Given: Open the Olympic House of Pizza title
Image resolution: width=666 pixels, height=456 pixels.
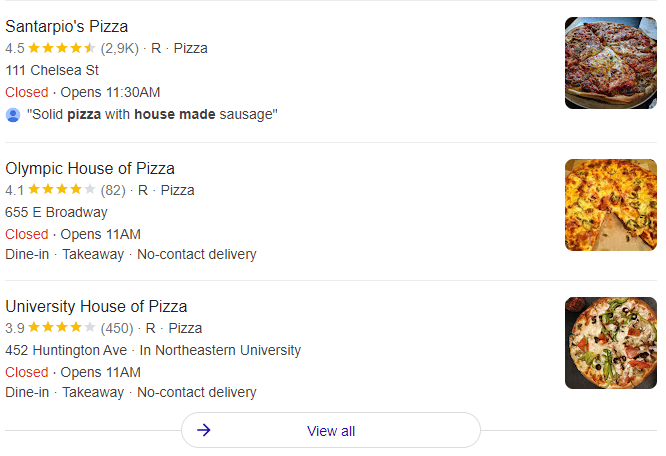Looking at the screenshot, I should 90,169.
